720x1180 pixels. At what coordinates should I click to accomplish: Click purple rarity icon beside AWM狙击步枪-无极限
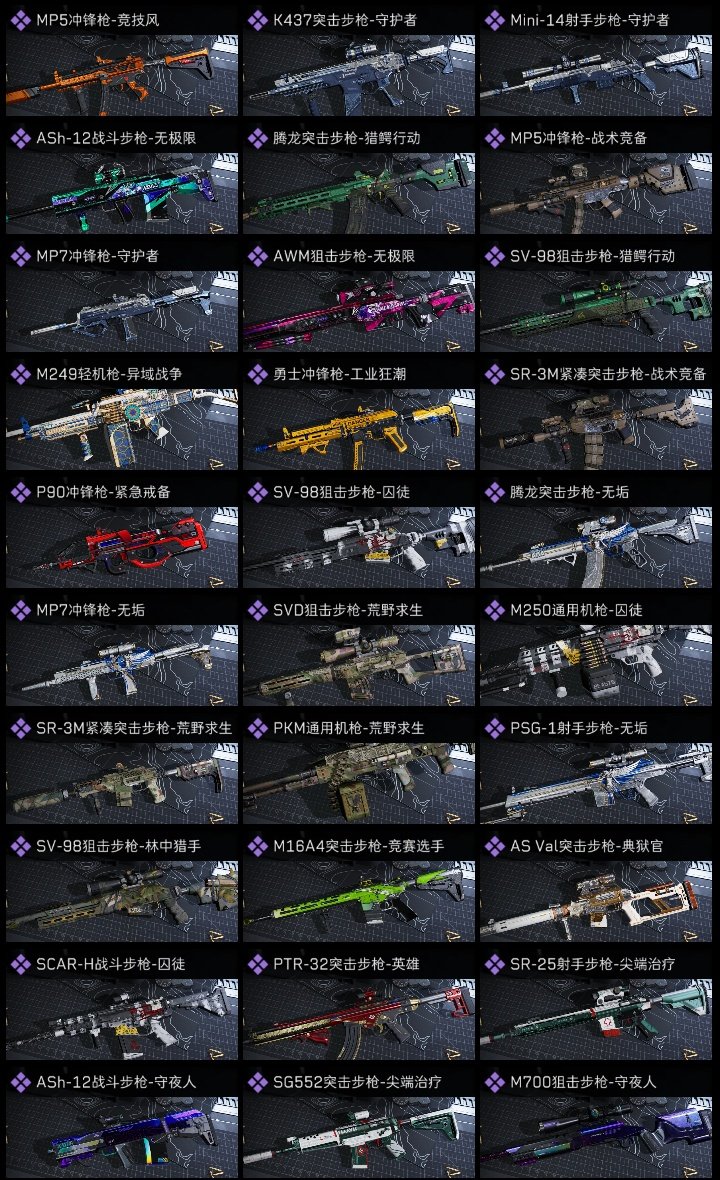(x=257, y=256)
